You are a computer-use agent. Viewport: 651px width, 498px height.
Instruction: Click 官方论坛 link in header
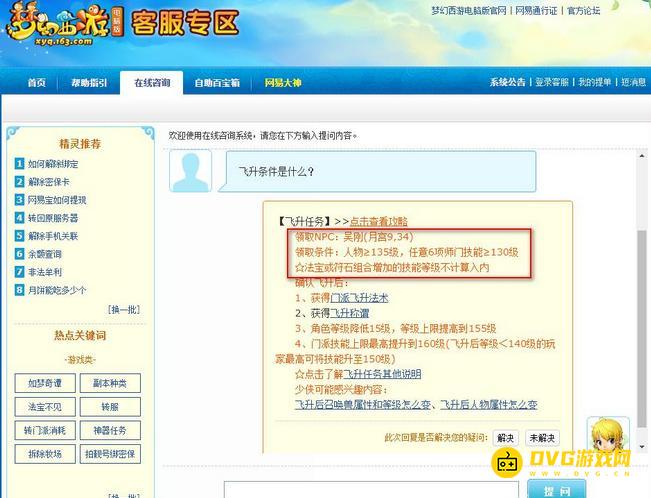[x=583, y=10]
